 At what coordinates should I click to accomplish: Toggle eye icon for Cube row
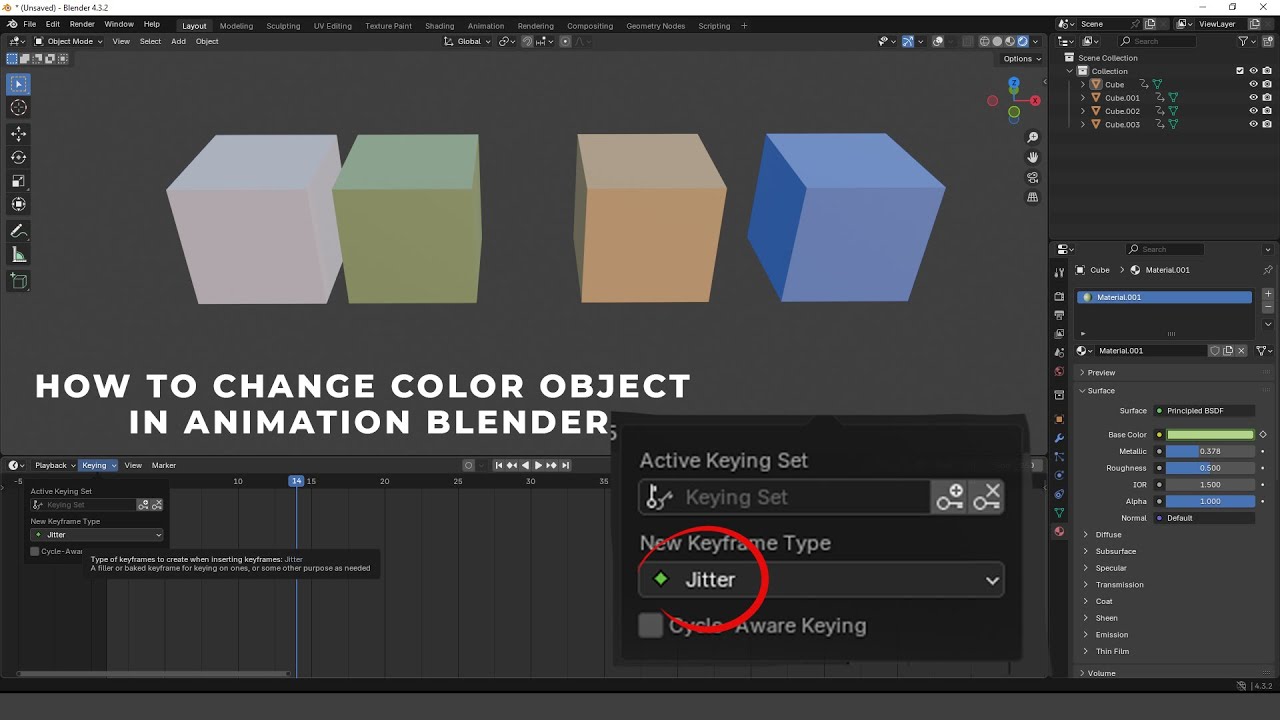point(1253,85)
